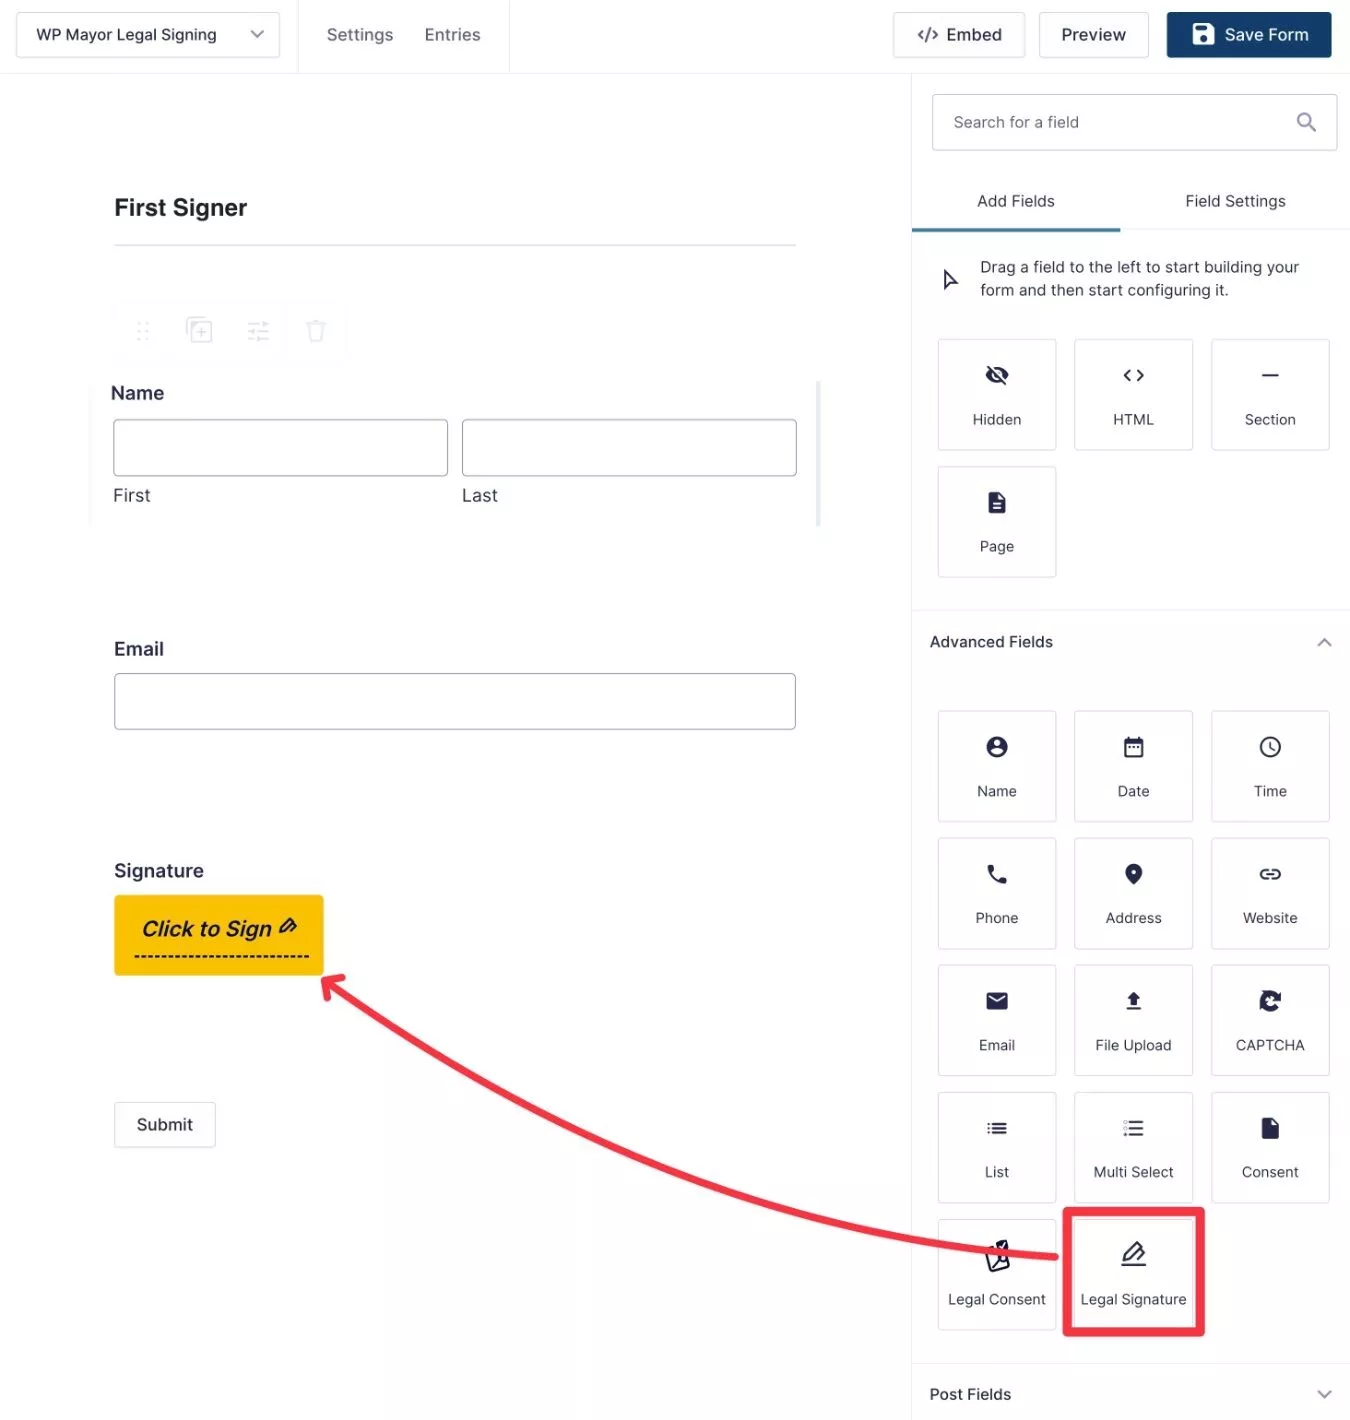Add the Address field
Image resolution: width=1350 pixels, height=1420 pixels.
pos(1133,893)
